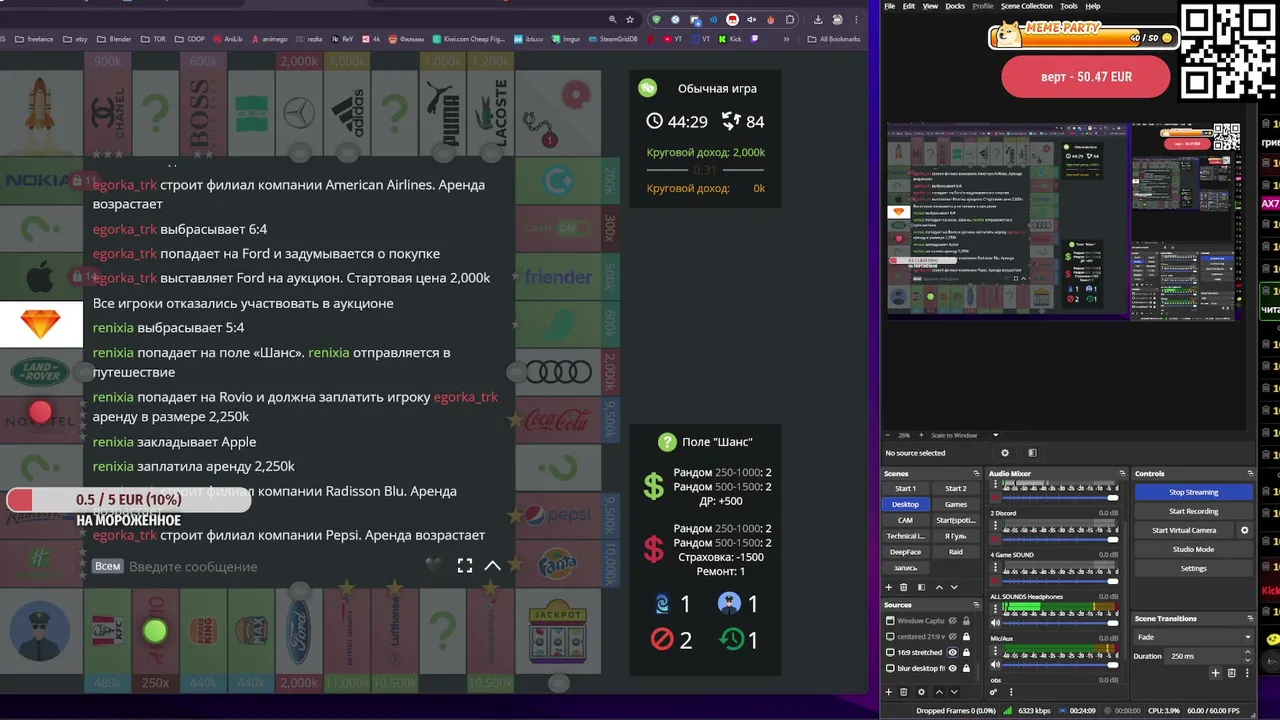Open filters icon beside No source selected
1280x720 pixels.
[x=1032, y=453]
